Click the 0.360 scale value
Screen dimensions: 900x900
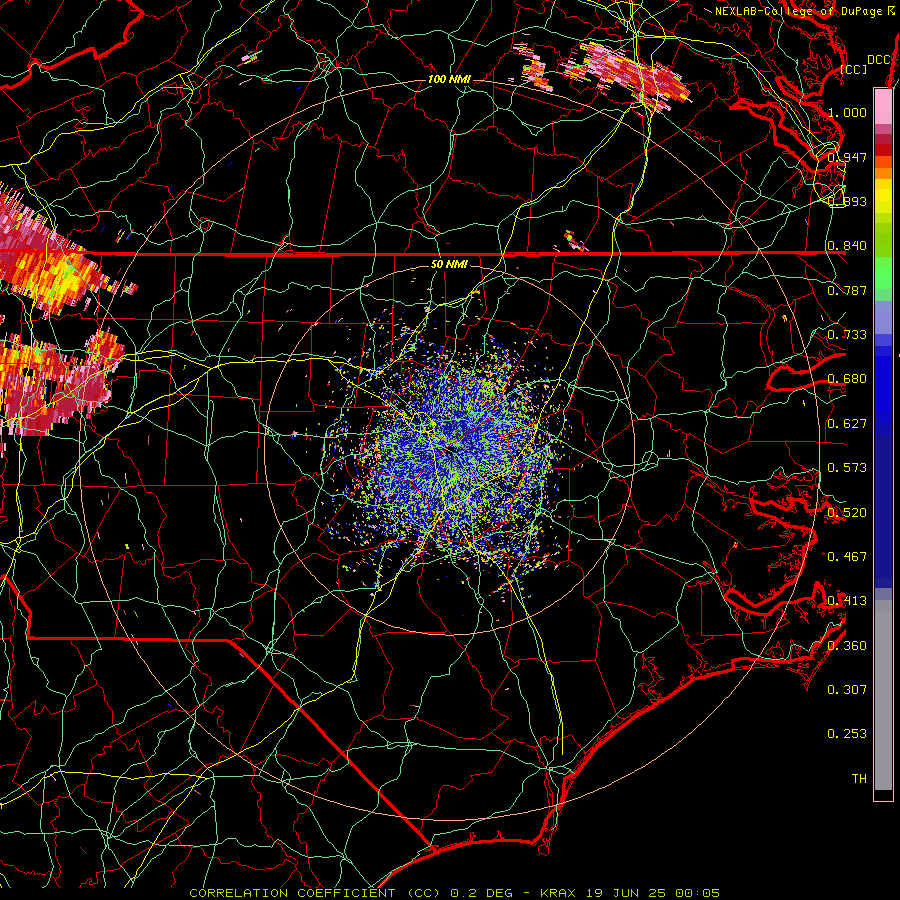847,646
